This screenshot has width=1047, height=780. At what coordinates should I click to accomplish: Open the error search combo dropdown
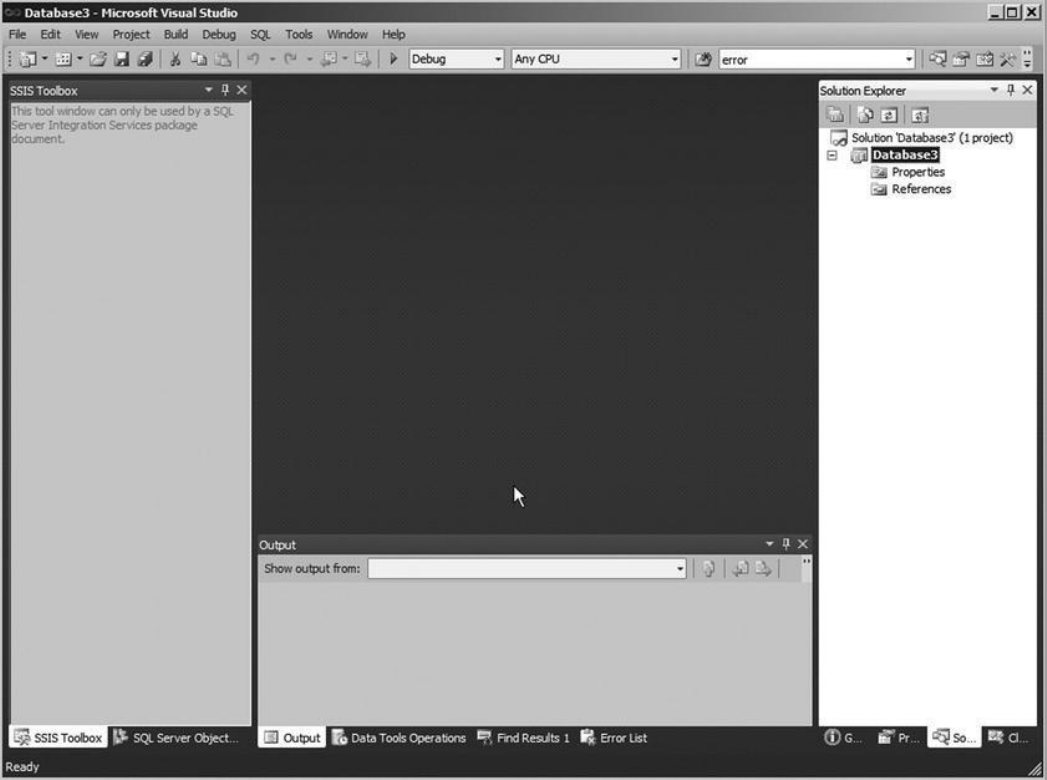click(909, 59)
